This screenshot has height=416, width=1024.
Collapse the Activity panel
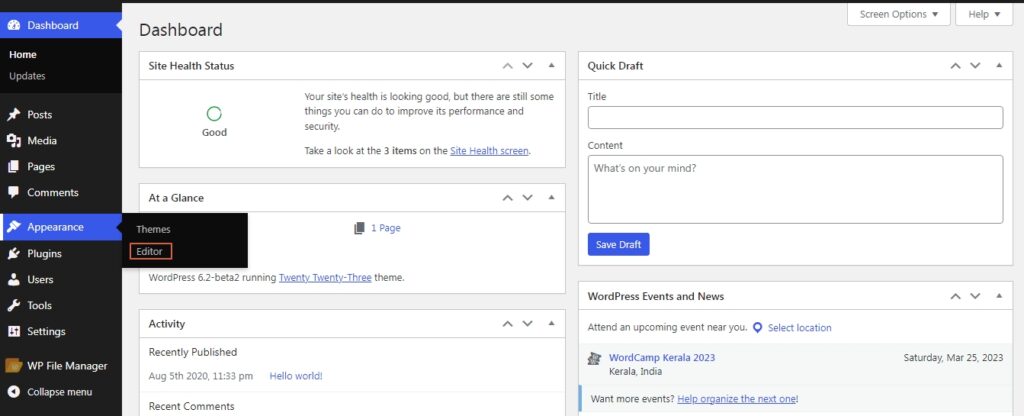(551, 324)
